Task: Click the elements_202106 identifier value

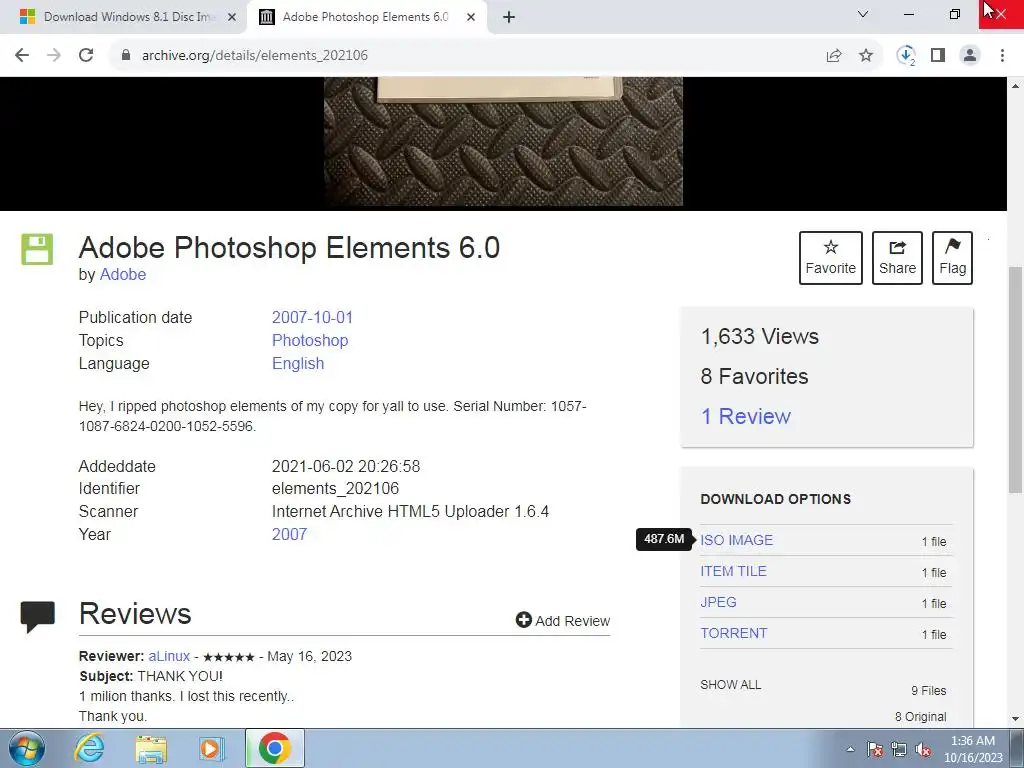Action: (335, 488)
